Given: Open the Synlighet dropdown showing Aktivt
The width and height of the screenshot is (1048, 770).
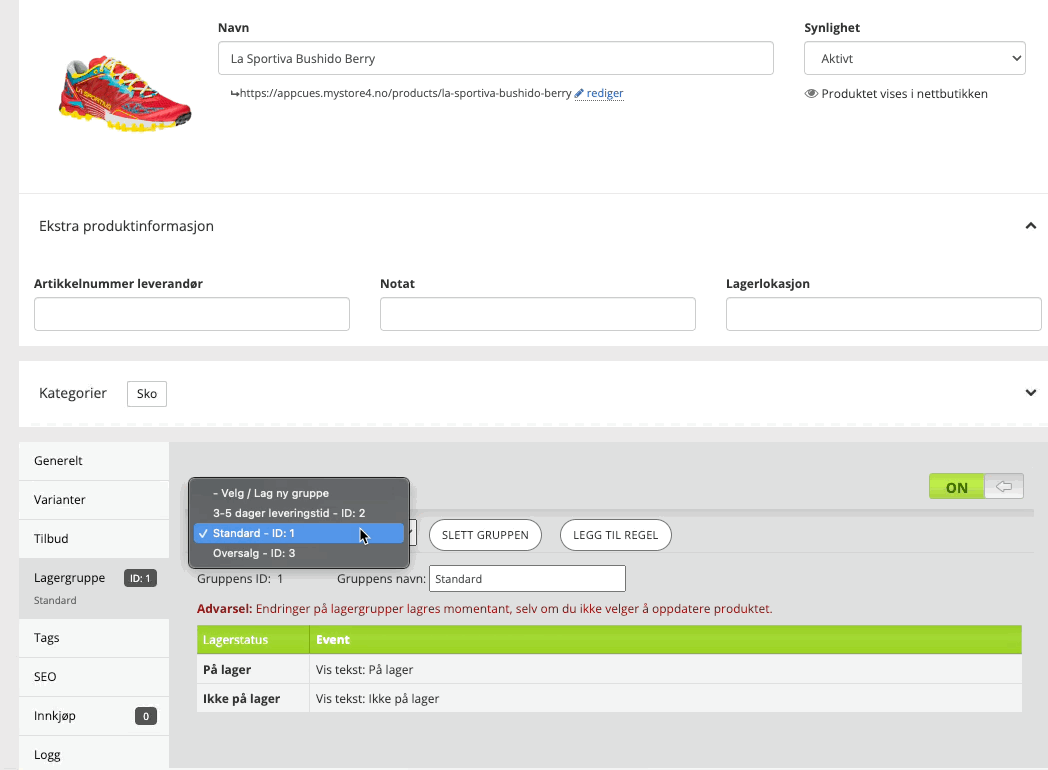Looking at the screenshot, I should (914, 59).
